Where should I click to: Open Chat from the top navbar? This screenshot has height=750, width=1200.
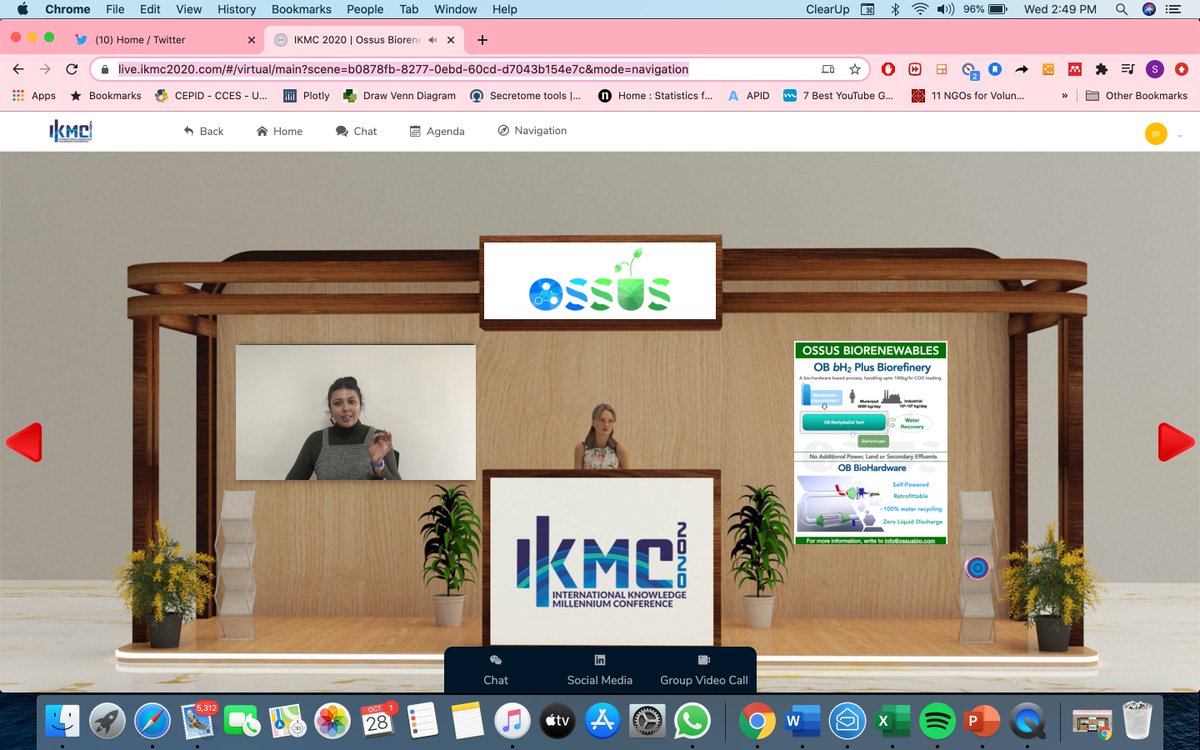click(356, 131)
